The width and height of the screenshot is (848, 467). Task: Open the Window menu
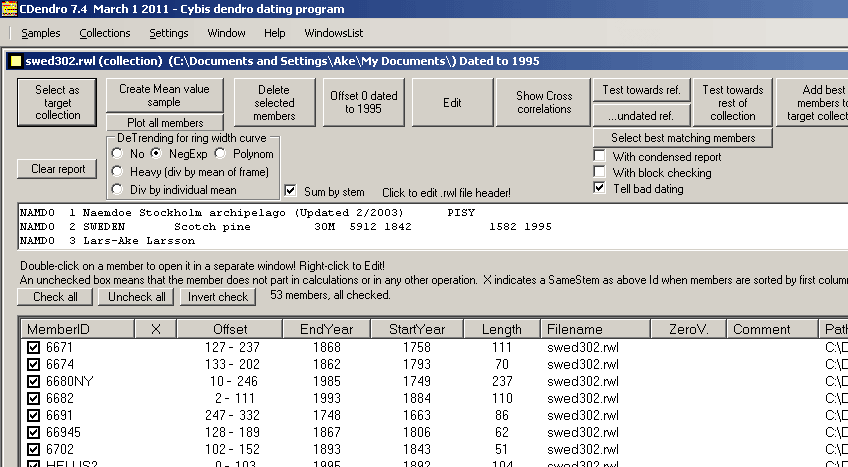click(x=226, y=33)
